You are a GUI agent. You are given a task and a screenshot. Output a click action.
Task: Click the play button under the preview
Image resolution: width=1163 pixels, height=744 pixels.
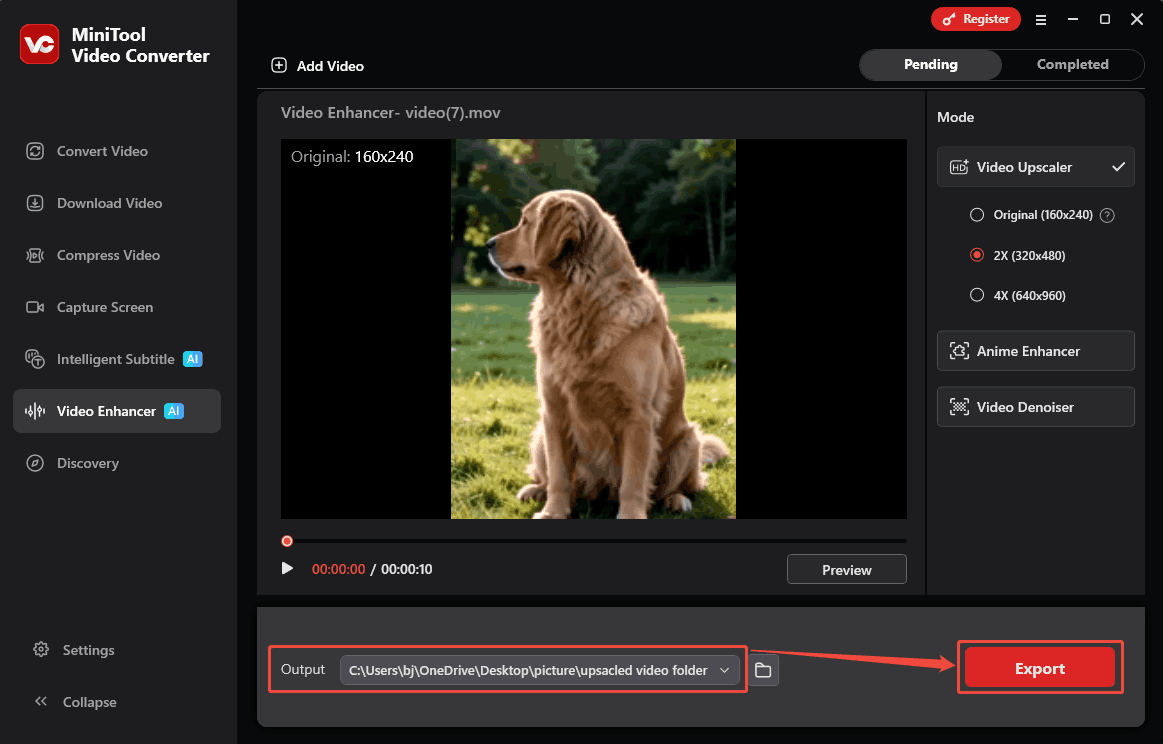click(287, 568)
